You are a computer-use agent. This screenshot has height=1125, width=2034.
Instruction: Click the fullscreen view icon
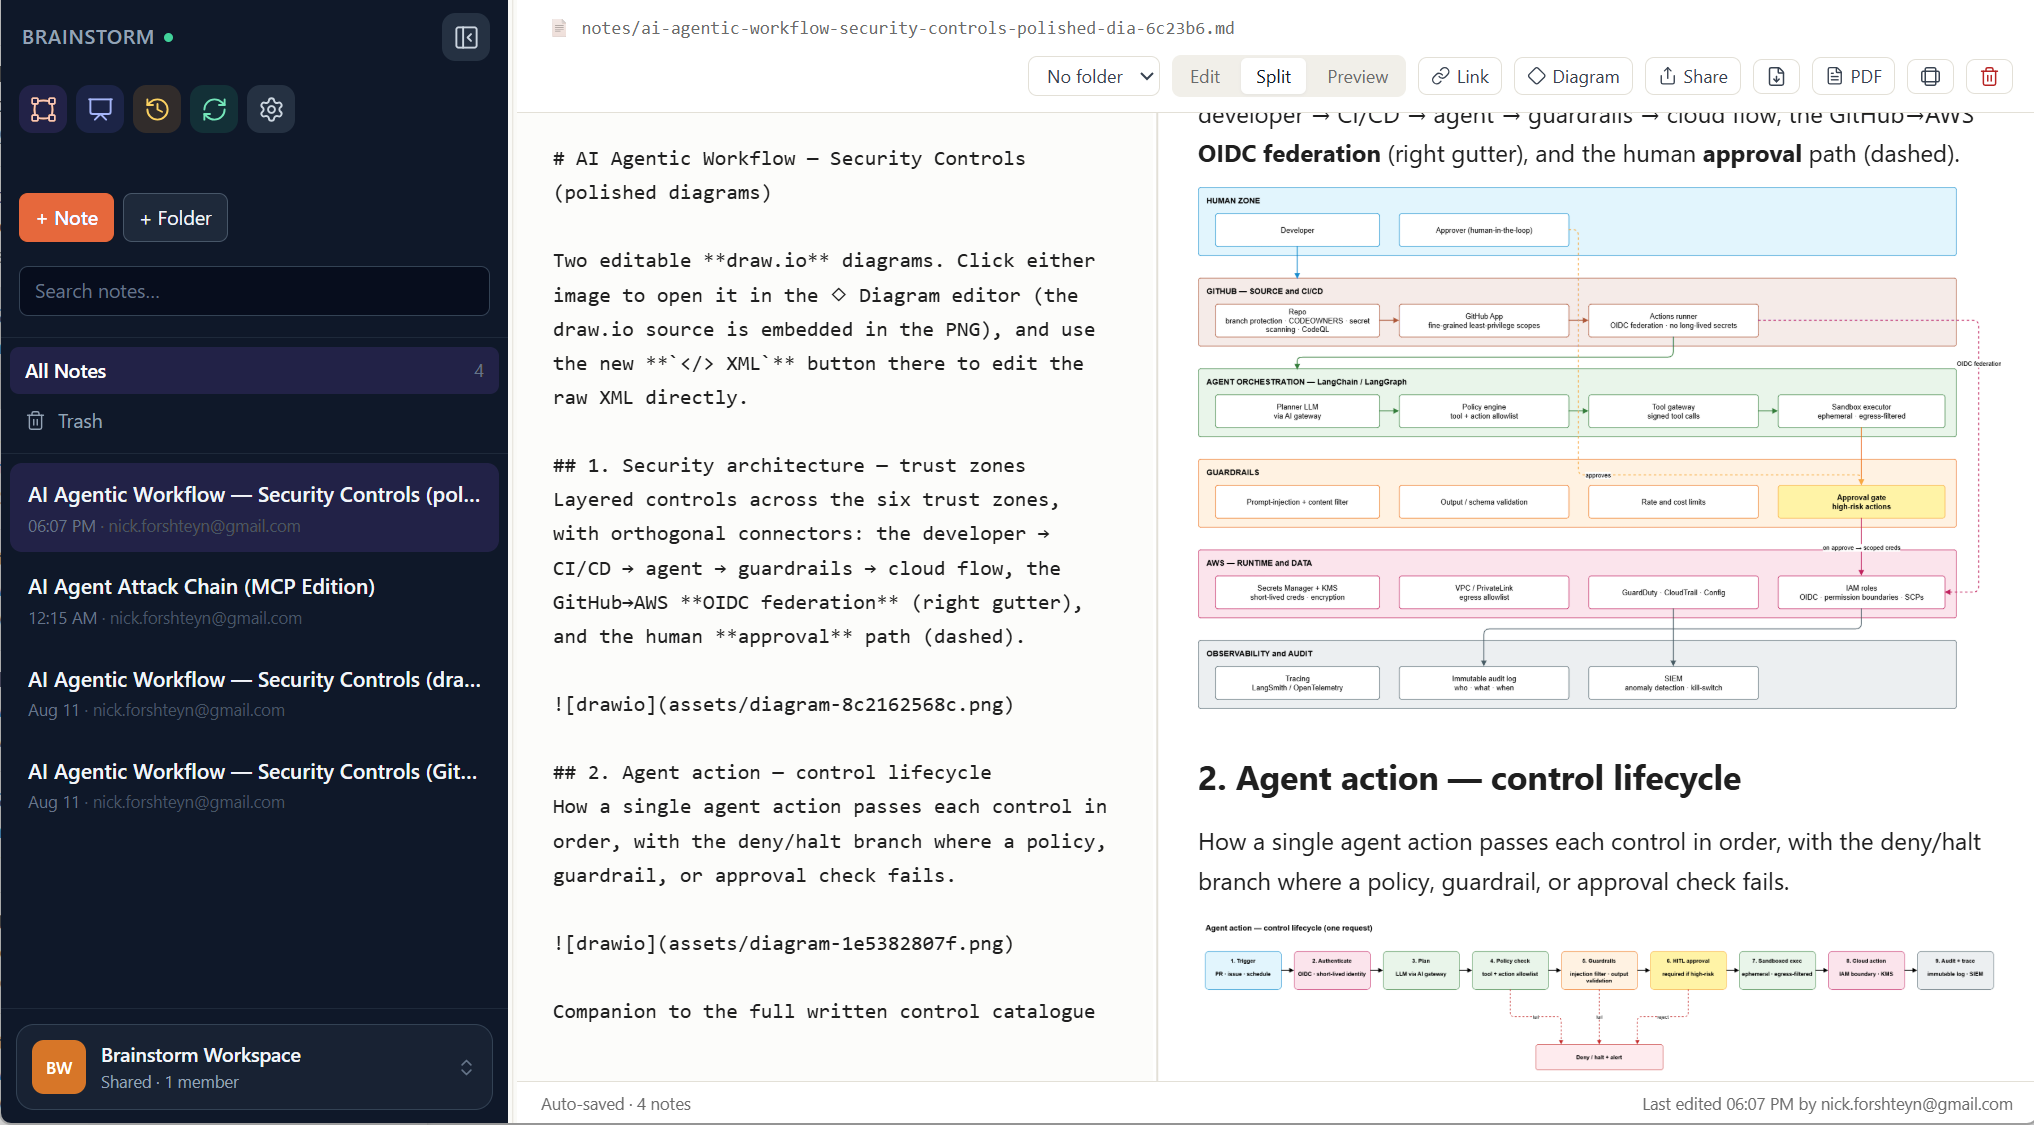1930,77
